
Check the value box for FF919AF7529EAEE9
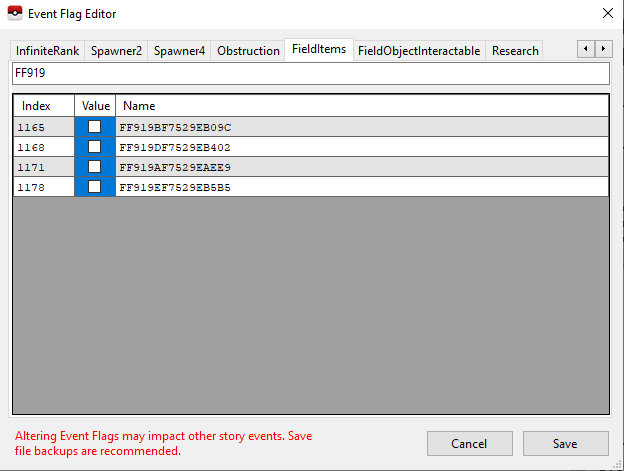pos(95,167)
